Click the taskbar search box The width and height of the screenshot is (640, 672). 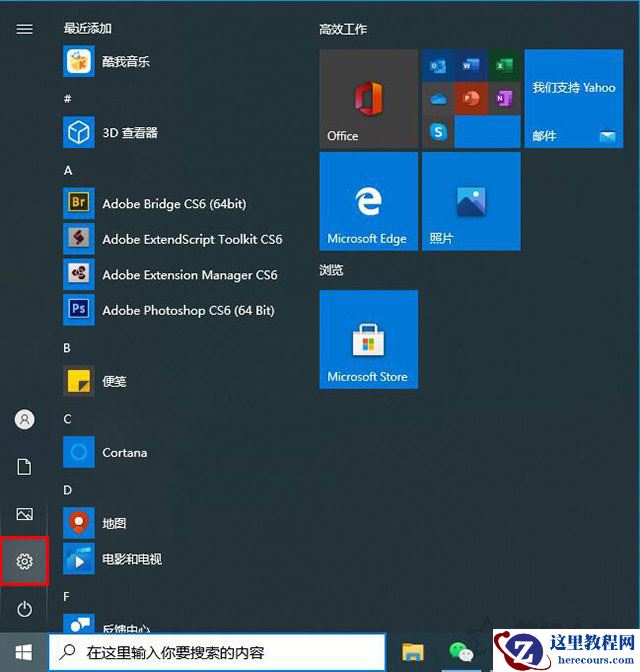coord(217,652)
